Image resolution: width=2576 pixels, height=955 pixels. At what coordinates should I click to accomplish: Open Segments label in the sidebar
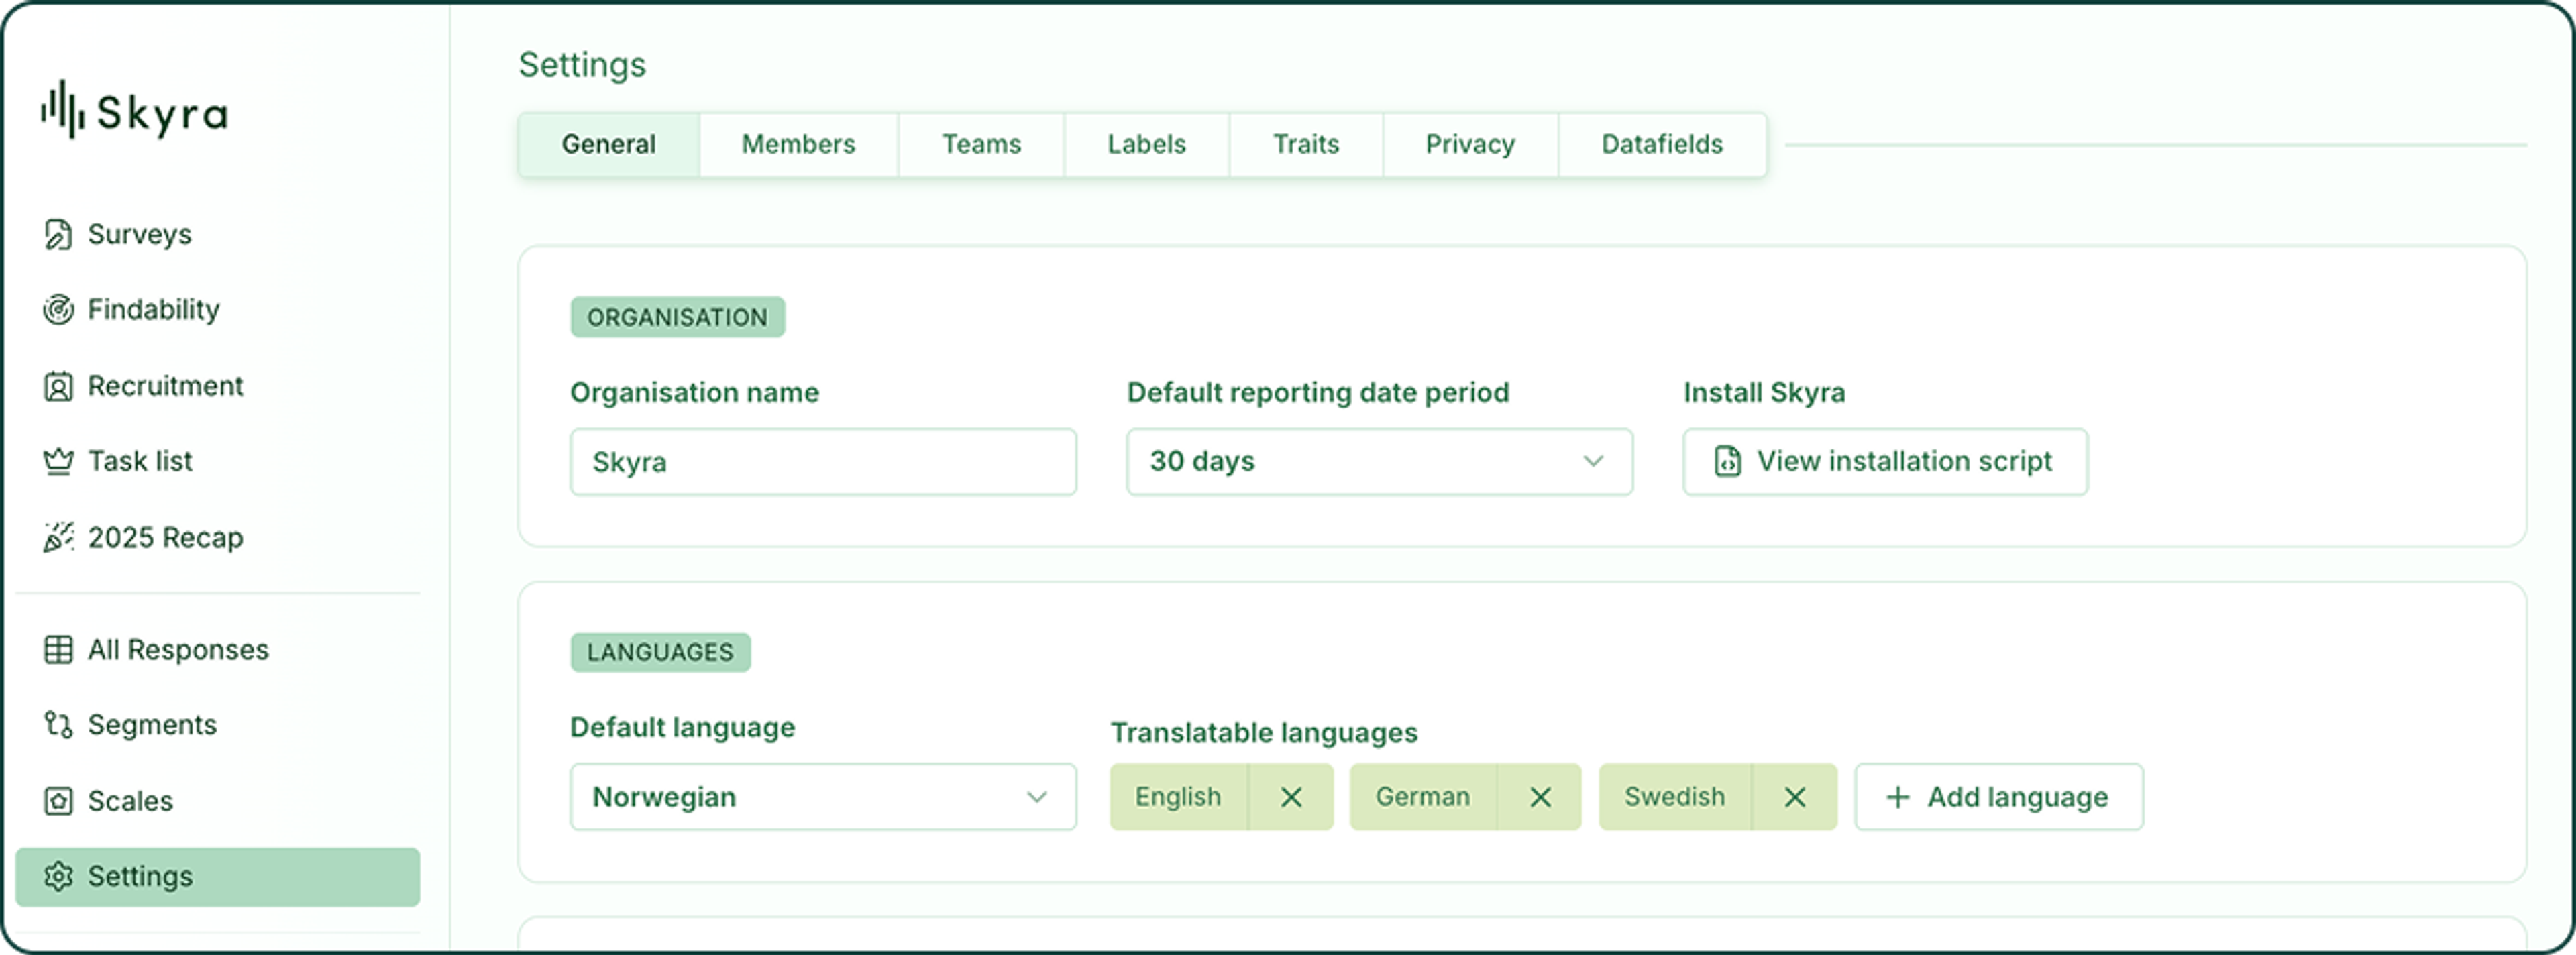pos(152,725)
